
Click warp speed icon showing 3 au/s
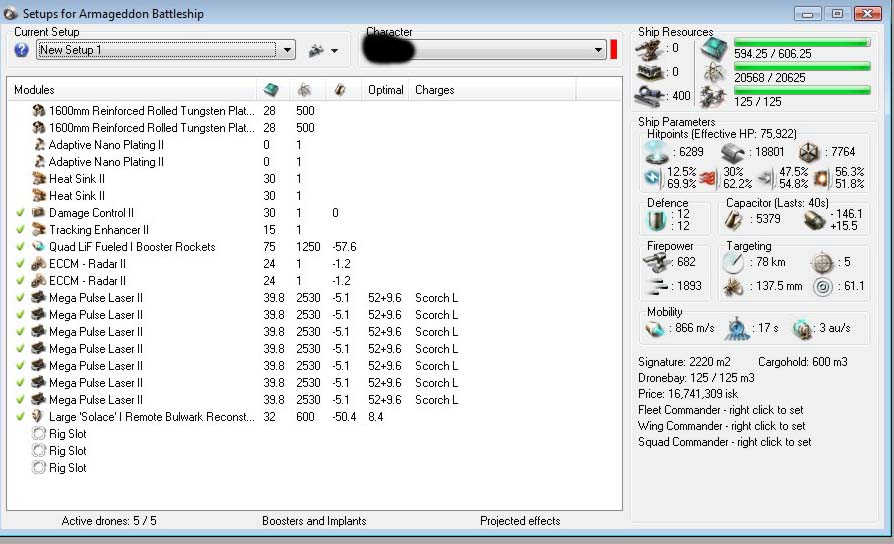[802, 329]
